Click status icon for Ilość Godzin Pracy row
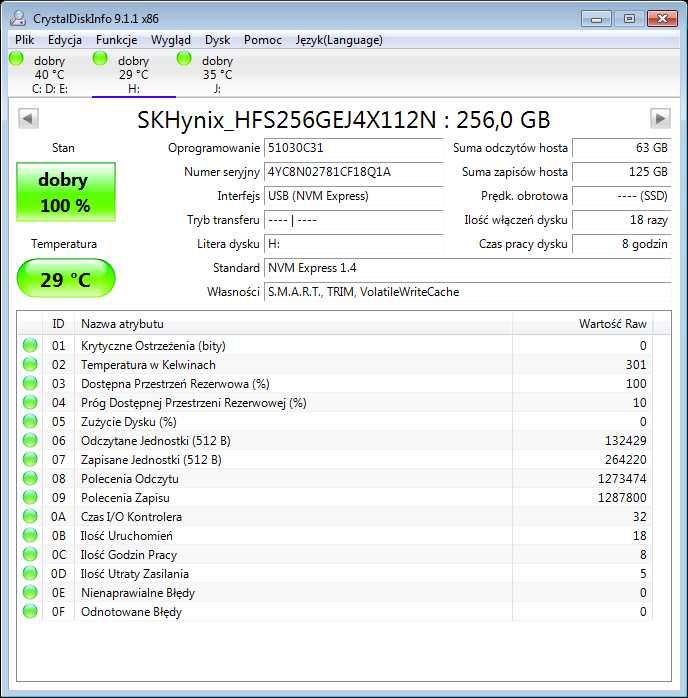This screenshot has width=688, height=698. 30,555
